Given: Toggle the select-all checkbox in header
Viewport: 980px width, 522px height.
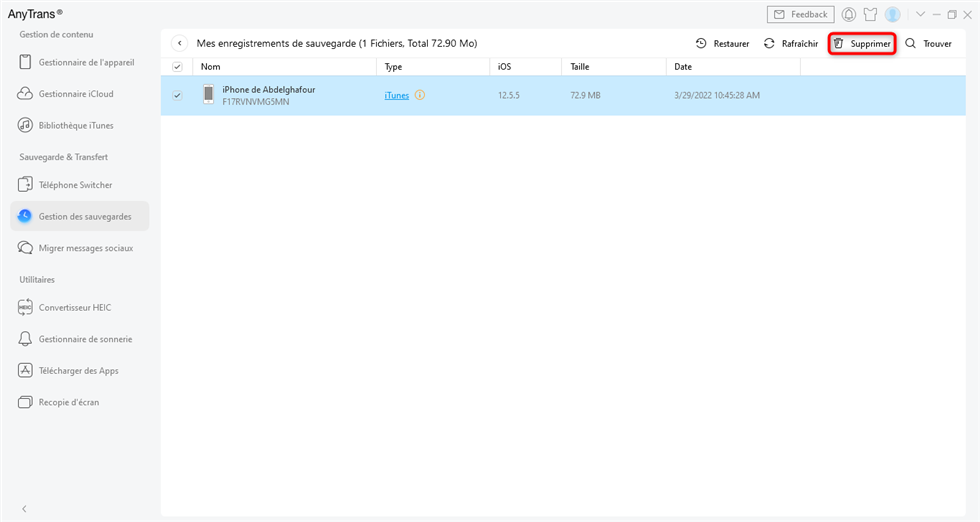Looking at the screenshot, I should pos(178,67).
